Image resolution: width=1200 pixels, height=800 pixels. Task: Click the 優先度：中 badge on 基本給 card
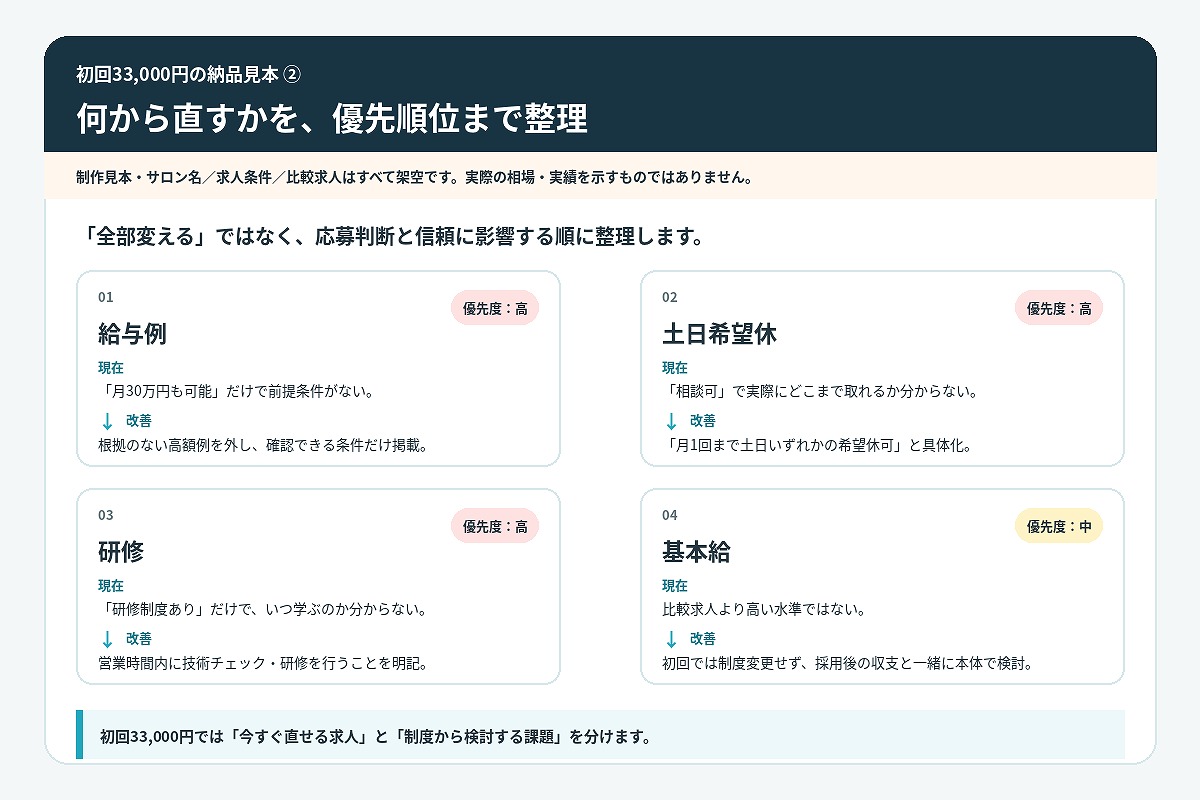[x=1059, y=526]
